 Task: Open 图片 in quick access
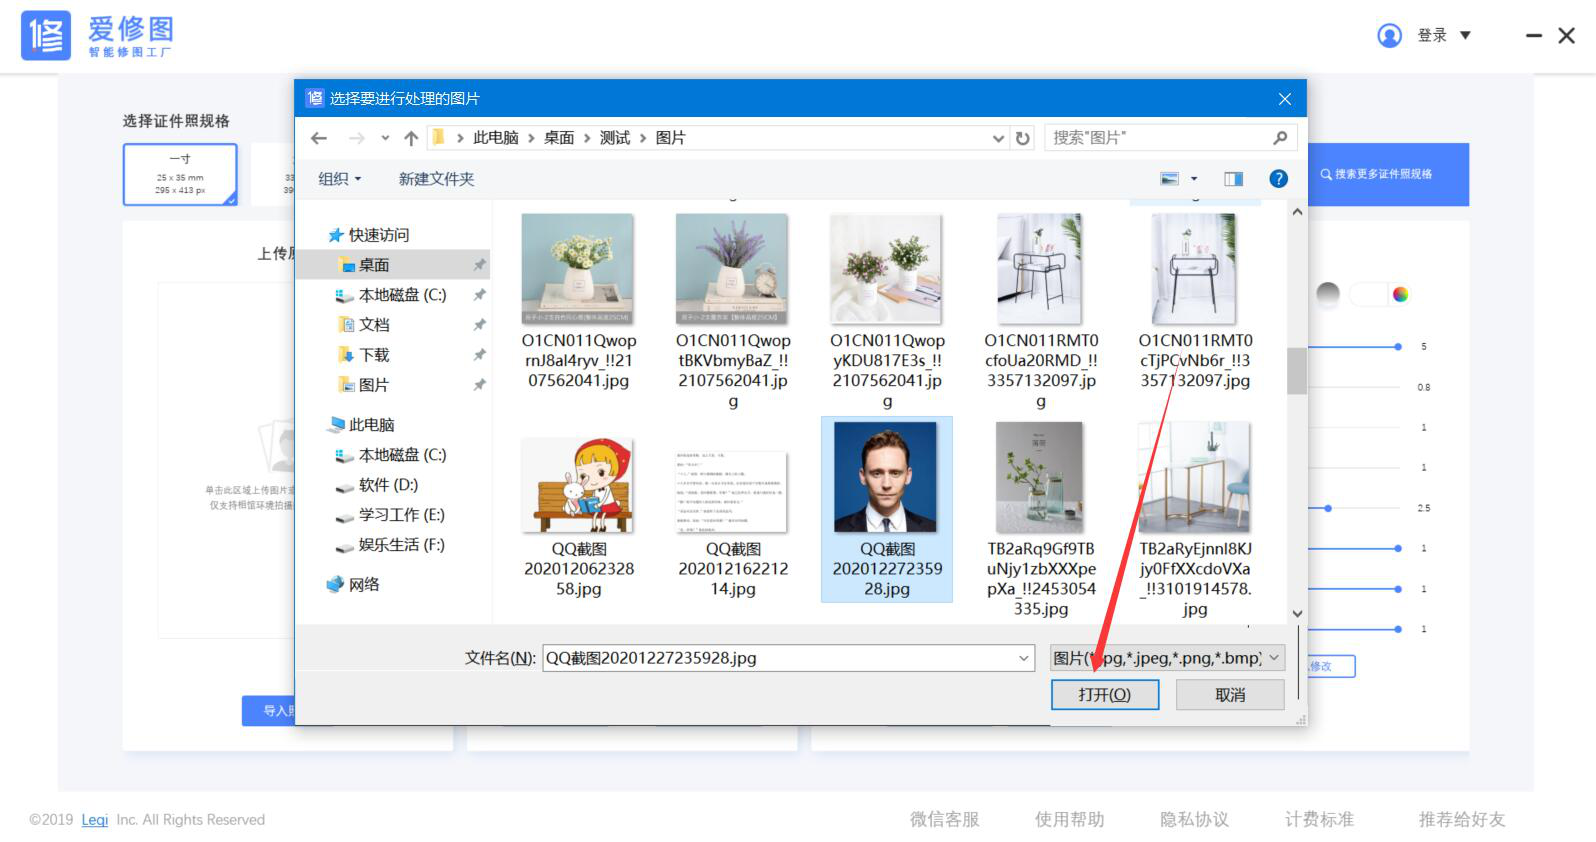tap(374, 385)
